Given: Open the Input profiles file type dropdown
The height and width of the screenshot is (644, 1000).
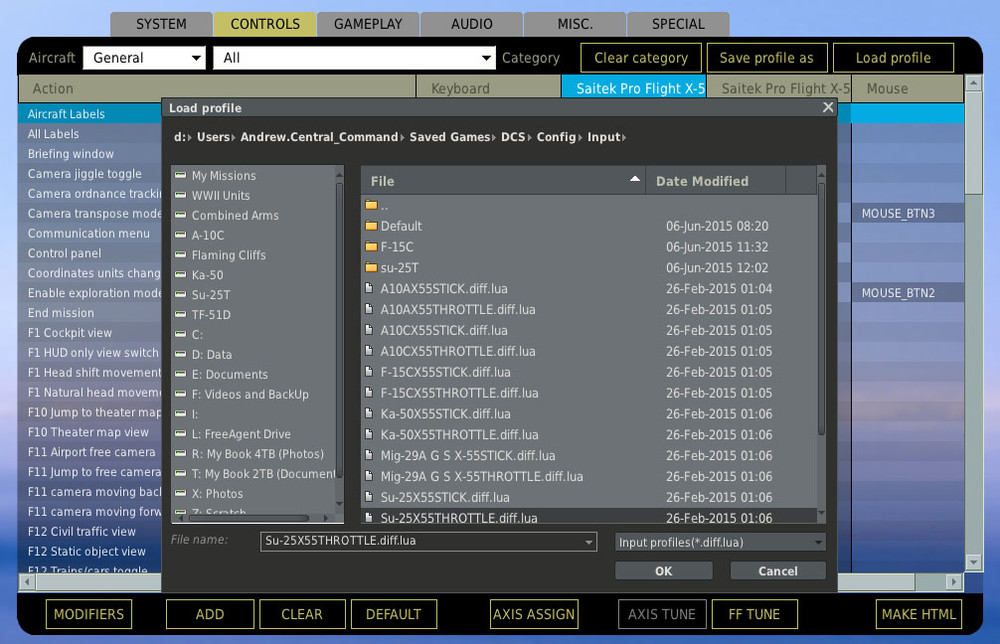Looking at the screenshot, I should coord(720,542).
